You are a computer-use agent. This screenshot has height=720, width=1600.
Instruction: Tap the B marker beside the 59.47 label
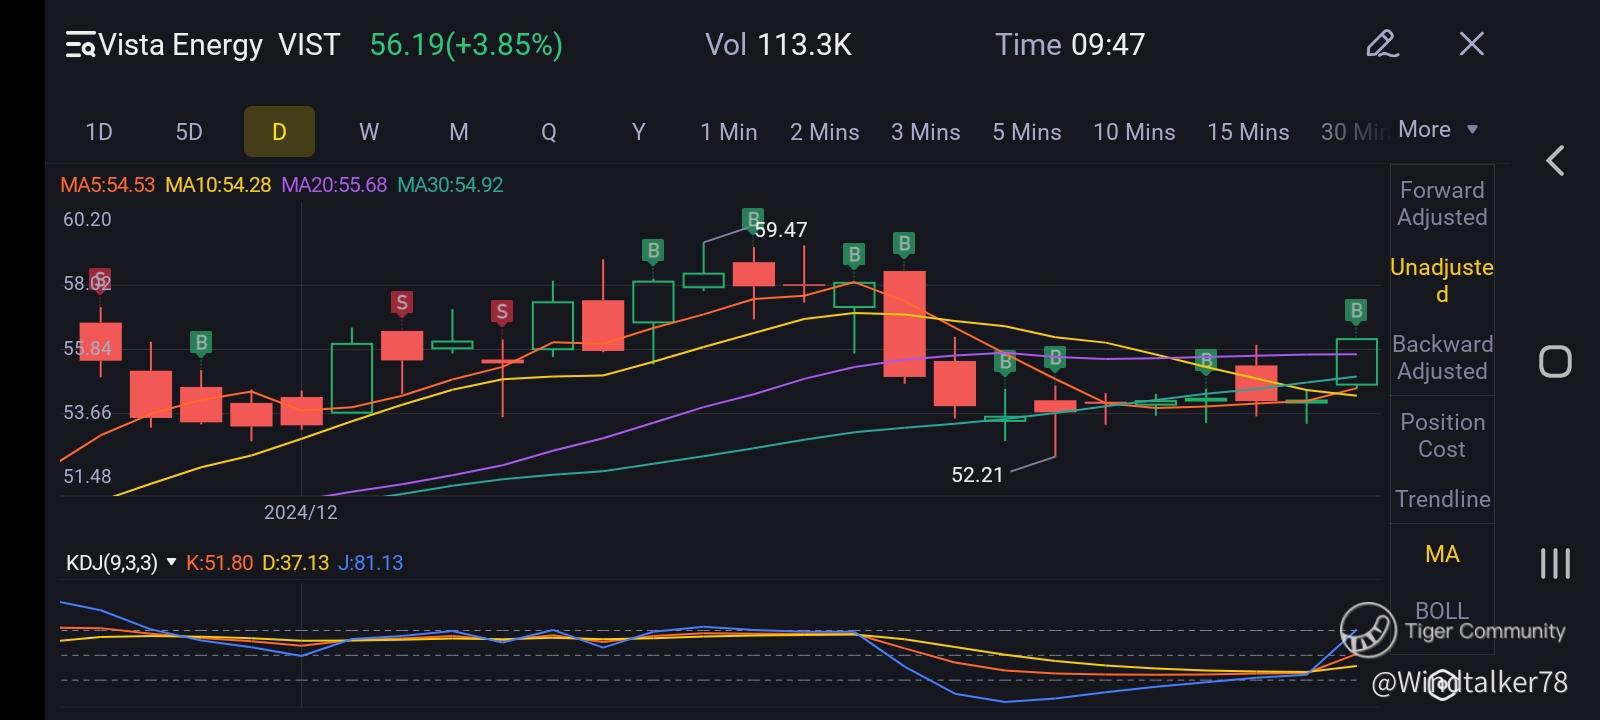coord(753,219)
